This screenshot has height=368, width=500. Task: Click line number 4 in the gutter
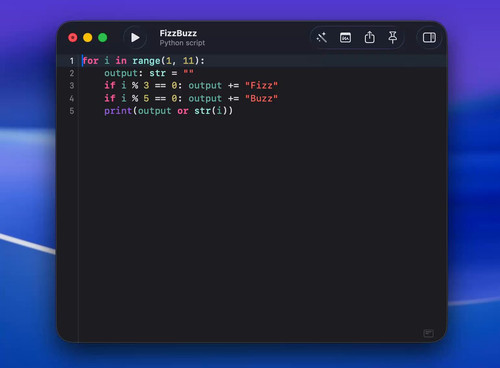tap(72, 98)
